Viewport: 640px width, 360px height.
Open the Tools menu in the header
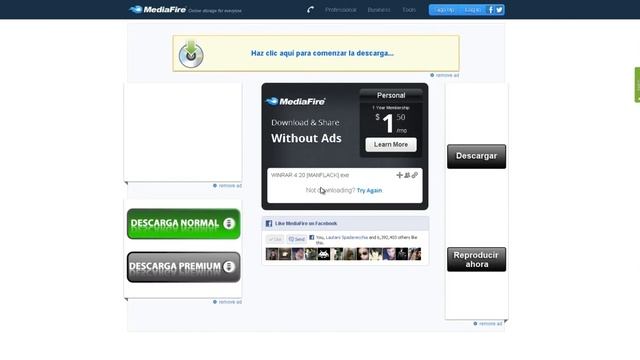tap(409, 10)
